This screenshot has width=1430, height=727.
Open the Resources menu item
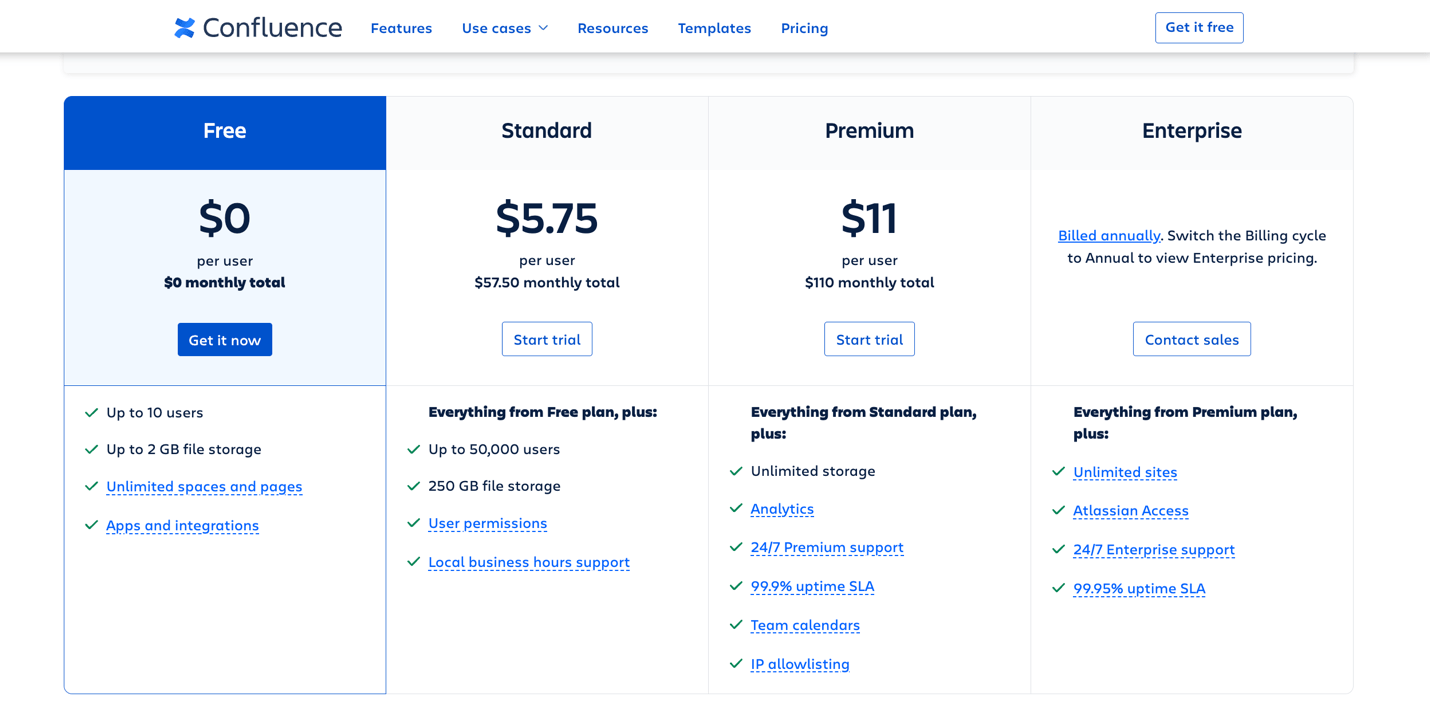(613, 28)
